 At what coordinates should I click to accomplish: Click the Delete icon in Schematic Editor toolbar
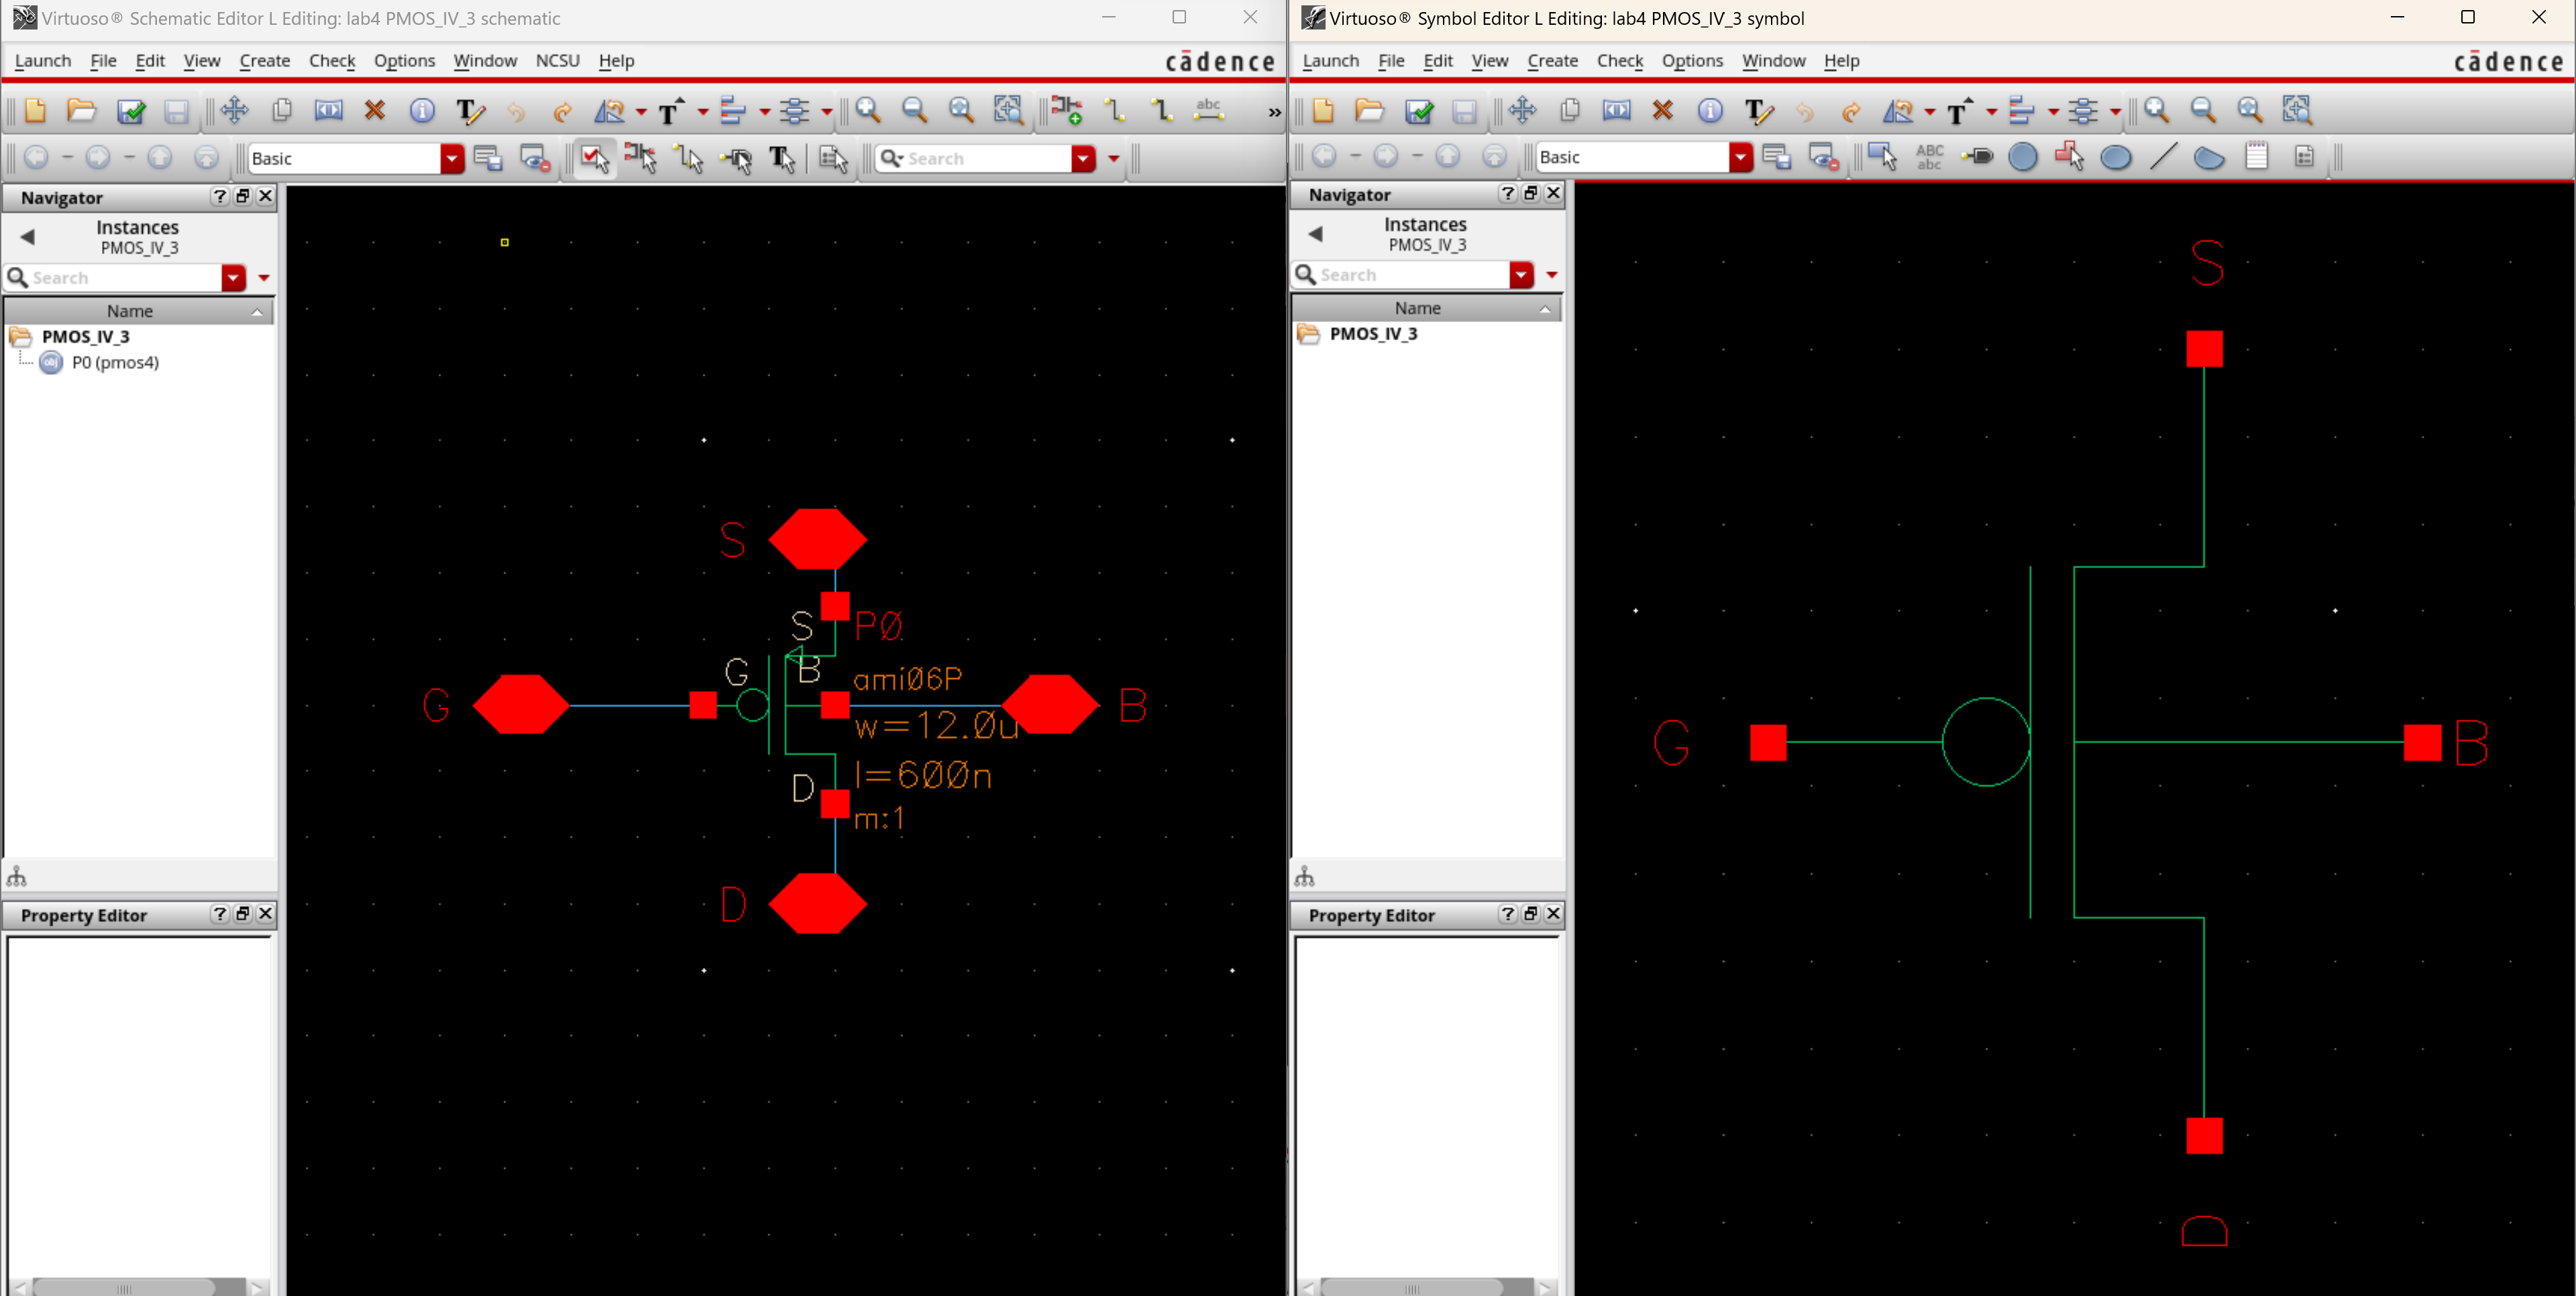coord(375,111)
